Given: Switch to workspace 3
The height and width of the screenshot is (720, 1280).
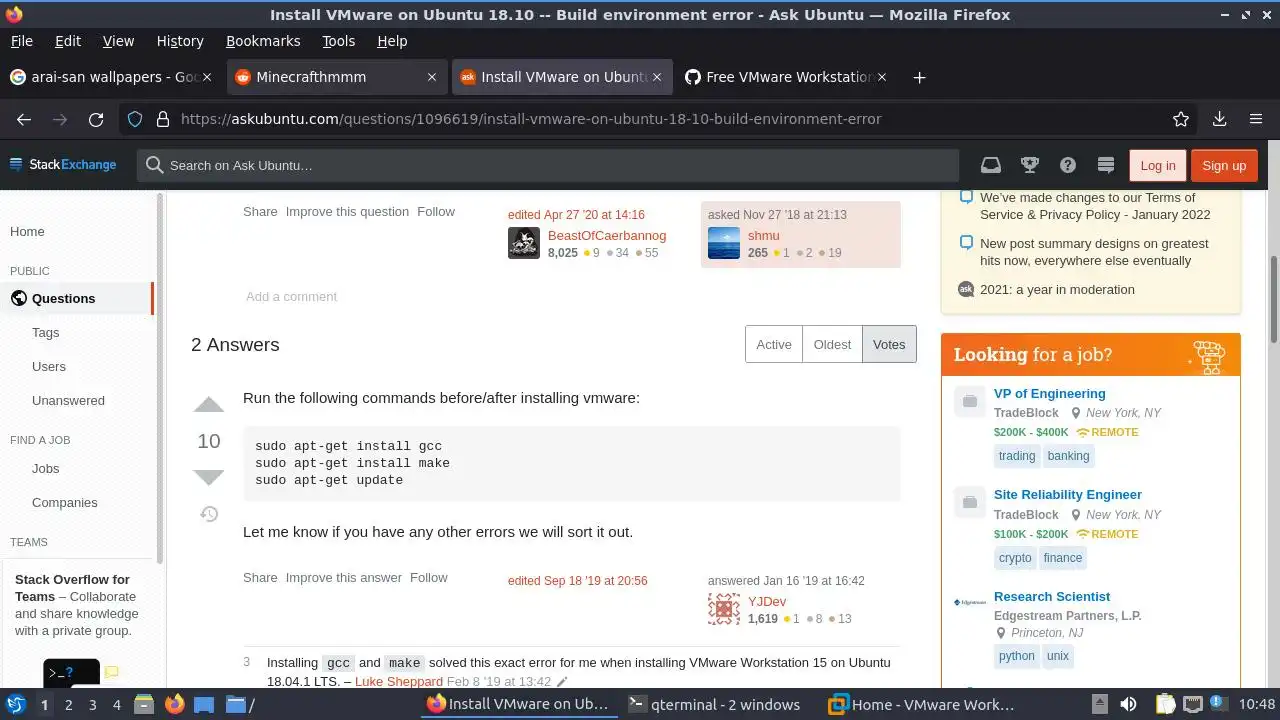Looking at the screenshot, I should click(92, 704).
